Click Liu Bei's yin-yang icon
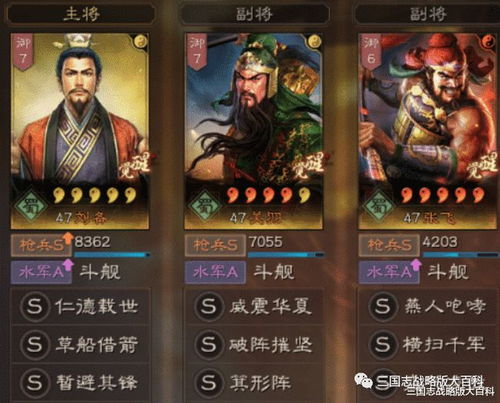Screen dimensions: 500x403 tap(140, 42)
